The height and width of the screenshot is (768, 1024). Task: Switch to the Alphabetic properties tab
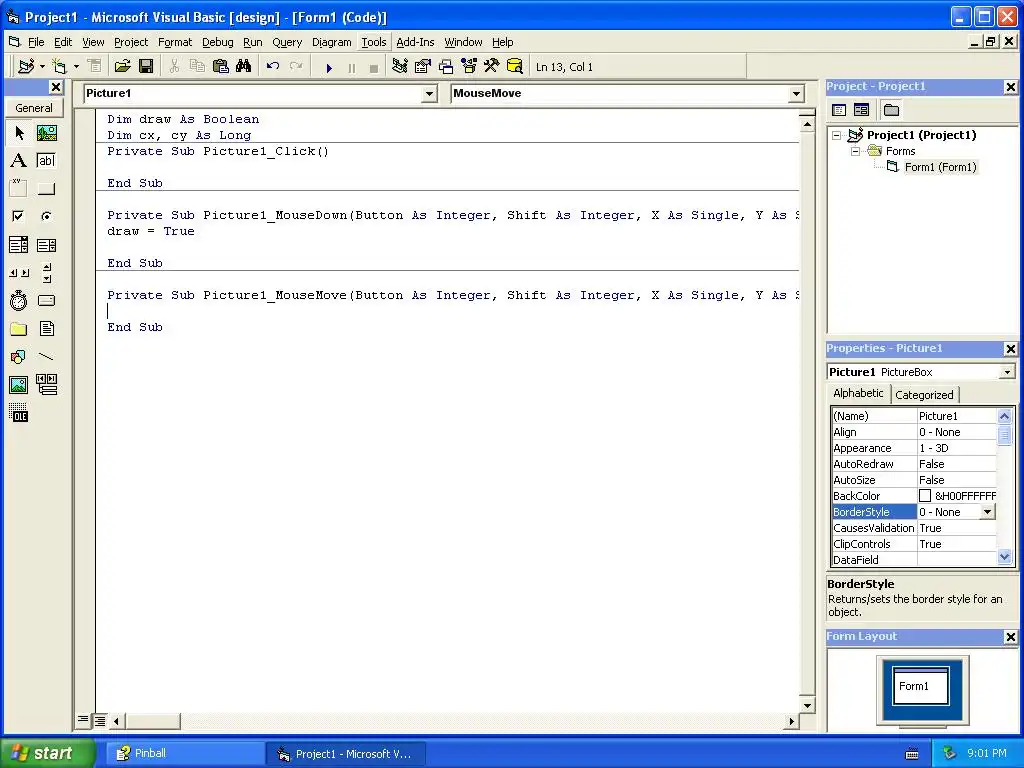858,393
